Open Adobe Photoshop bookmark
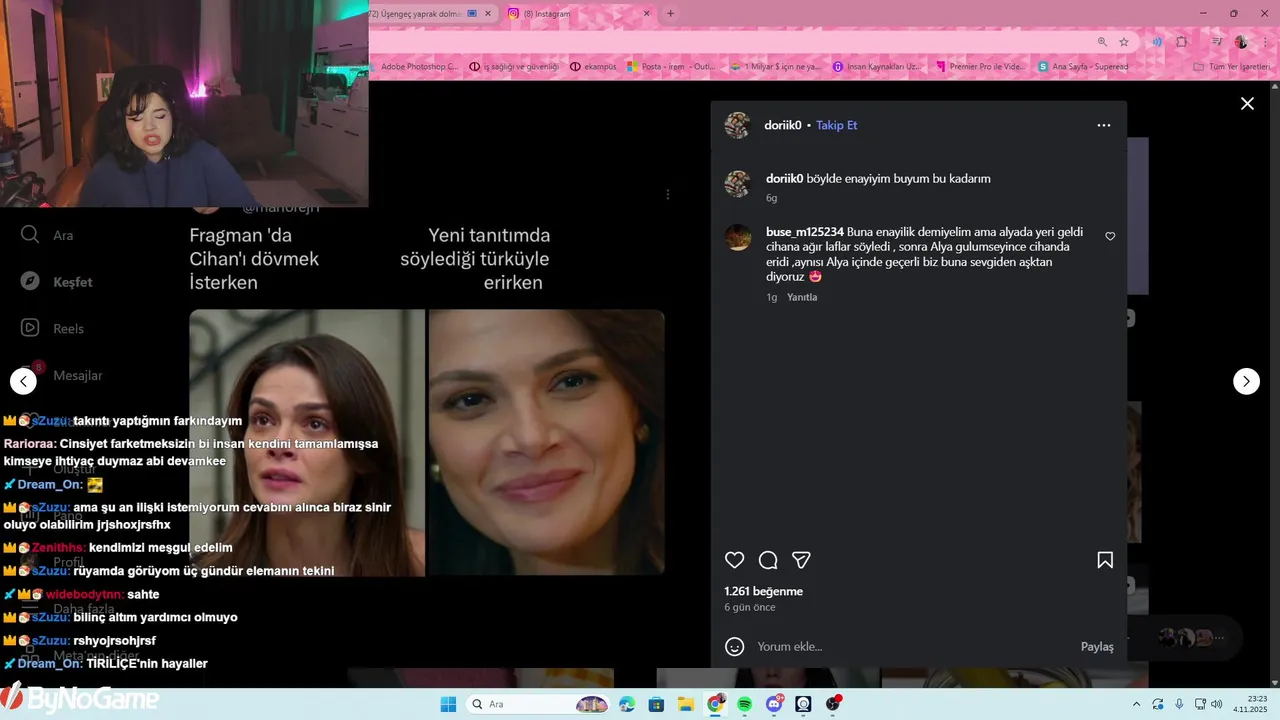The width and height of the screenshot is (1280, 720). [418, 67]
